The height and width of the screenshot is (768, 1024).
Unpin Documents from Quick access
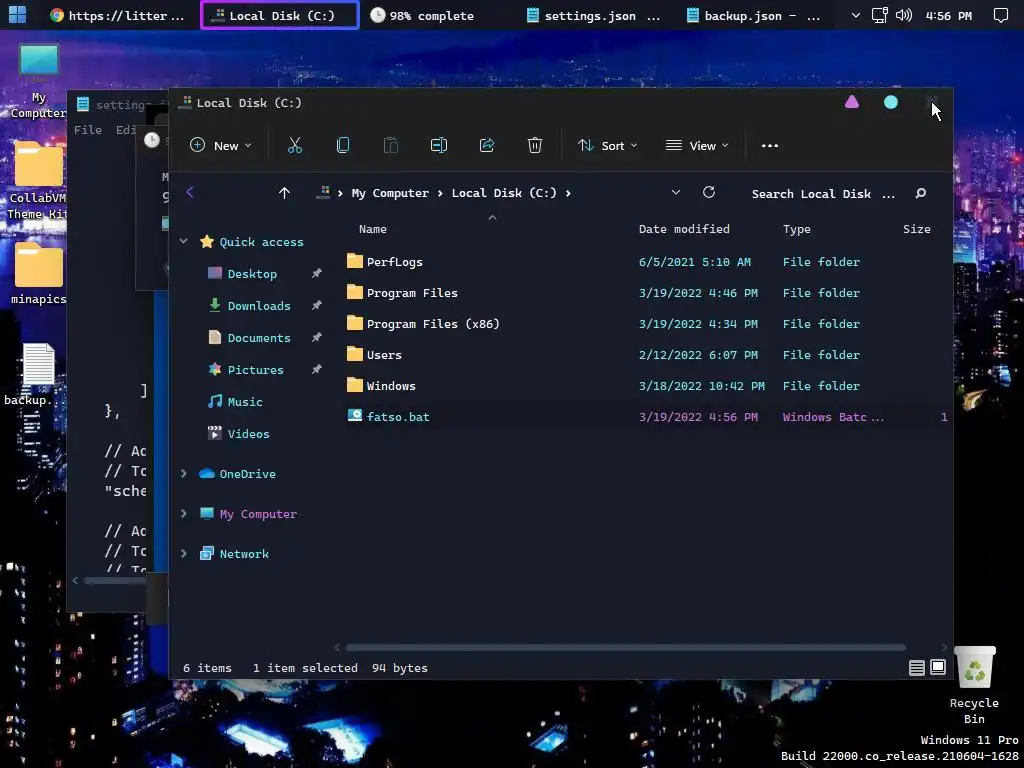point(317,337)
